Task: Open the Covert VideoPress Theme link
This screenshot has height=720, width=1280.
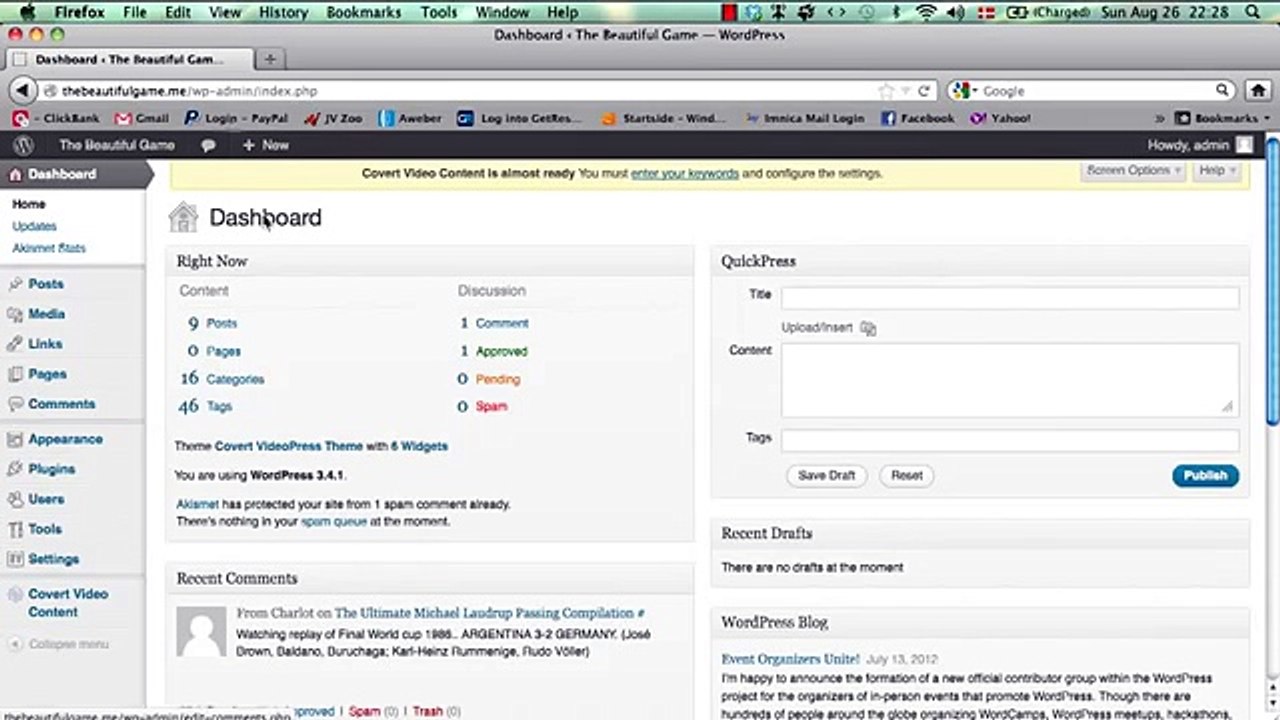Action: click(288, 446)
